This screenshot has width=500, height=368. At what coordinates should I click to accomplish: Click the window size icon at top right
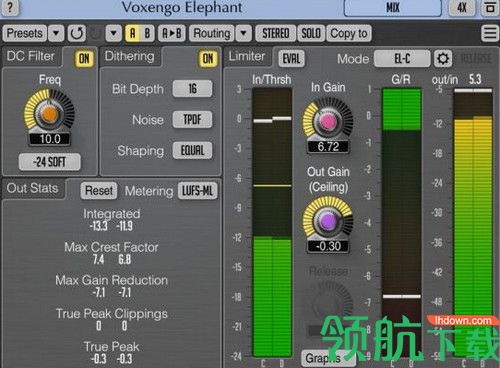(x=490, y=7)
